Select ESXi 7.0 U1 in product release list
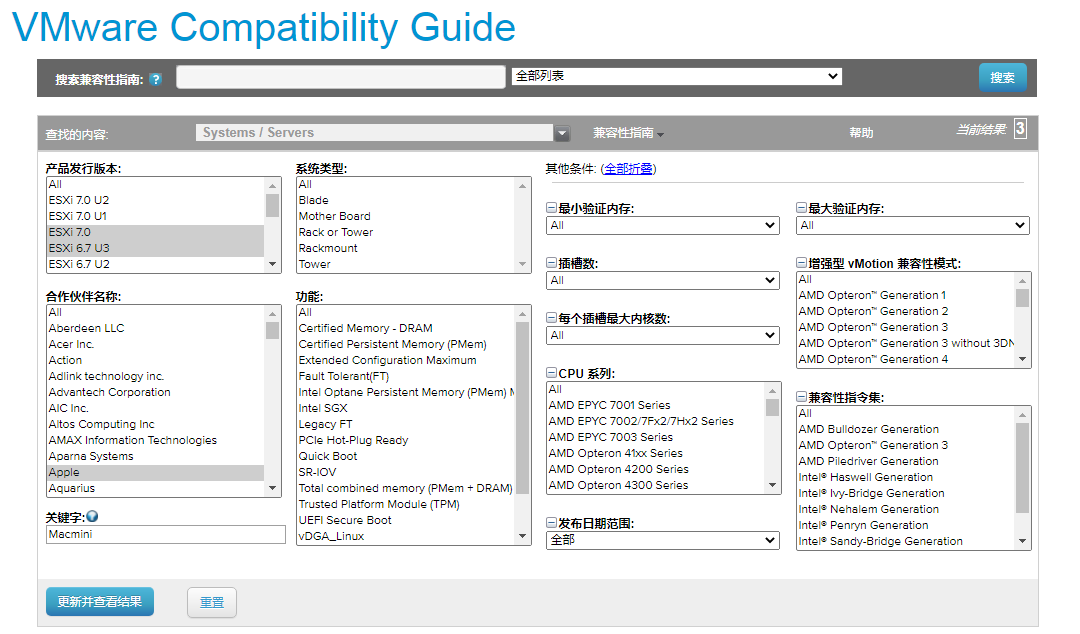 pyautogui.click(x=156, y=216)
